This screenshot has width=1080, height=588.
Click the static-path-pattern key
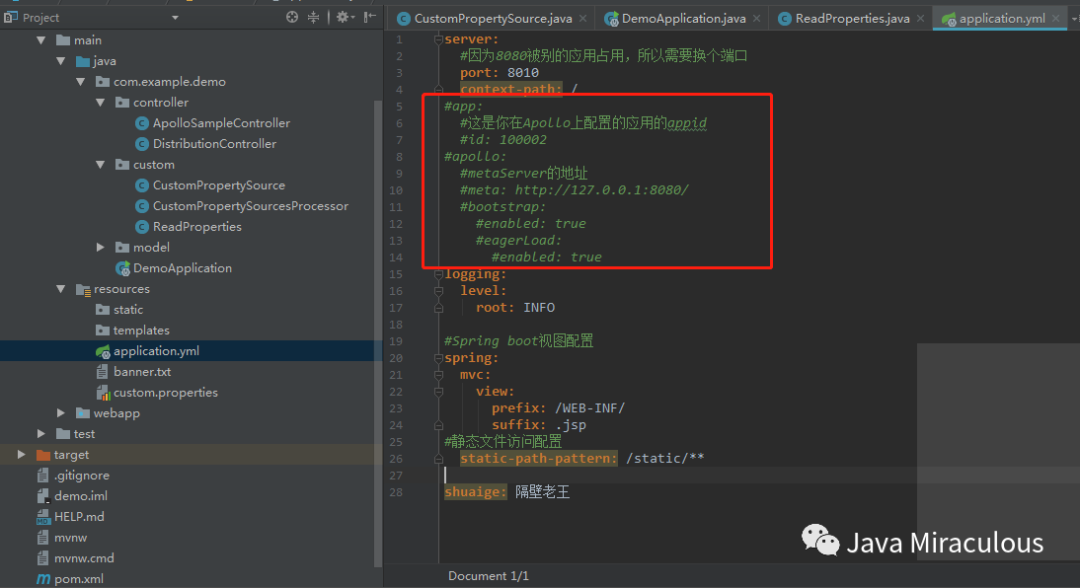539,459
